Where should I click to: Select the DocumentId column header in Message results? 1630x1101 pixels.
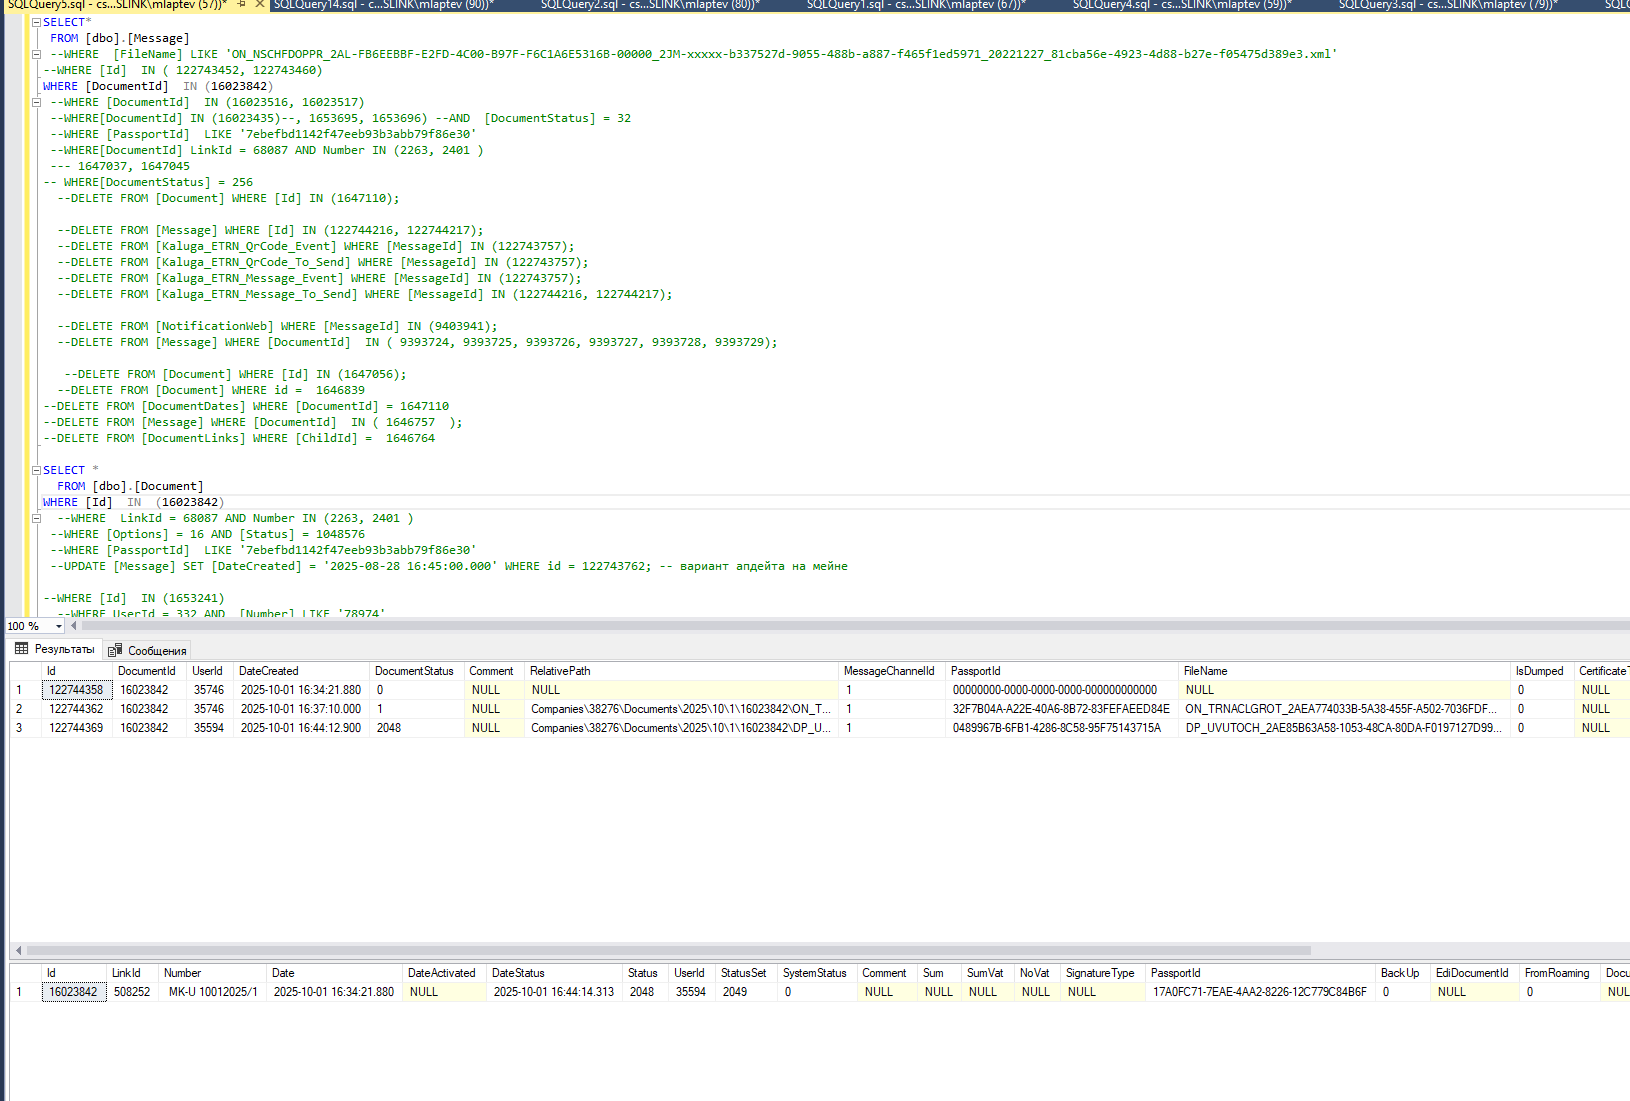[x=147, y=671]
